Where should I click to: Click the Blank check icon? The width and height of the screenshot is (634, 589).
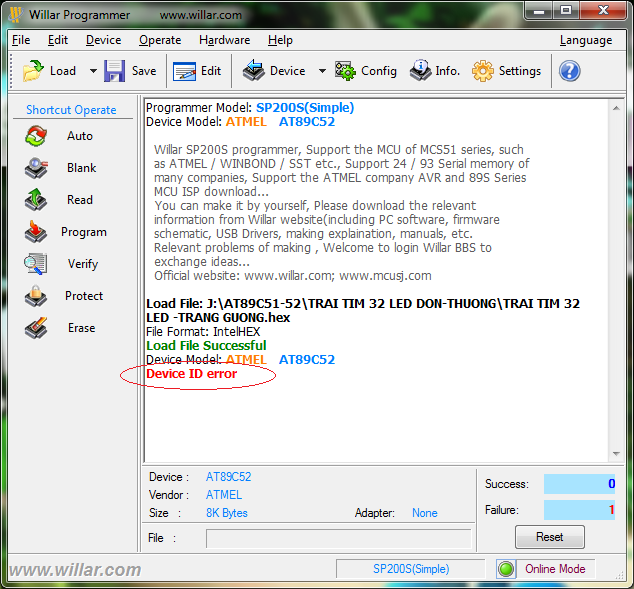click(x=36, y=168)
